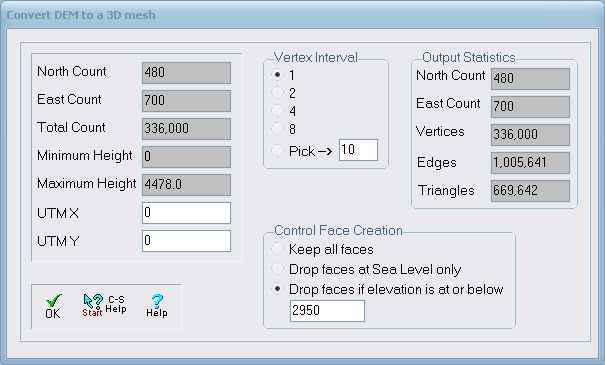Click the 'Total Count' label
Viewport: 605px width, 365px height.
pos(71,127)
